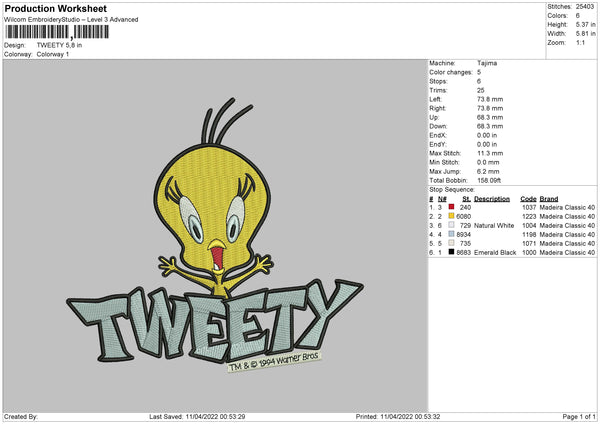Click 'Madeira Classic 40' brand in row 1
The height and width of the screenshot is (424, 600).
tap(567, 207)
